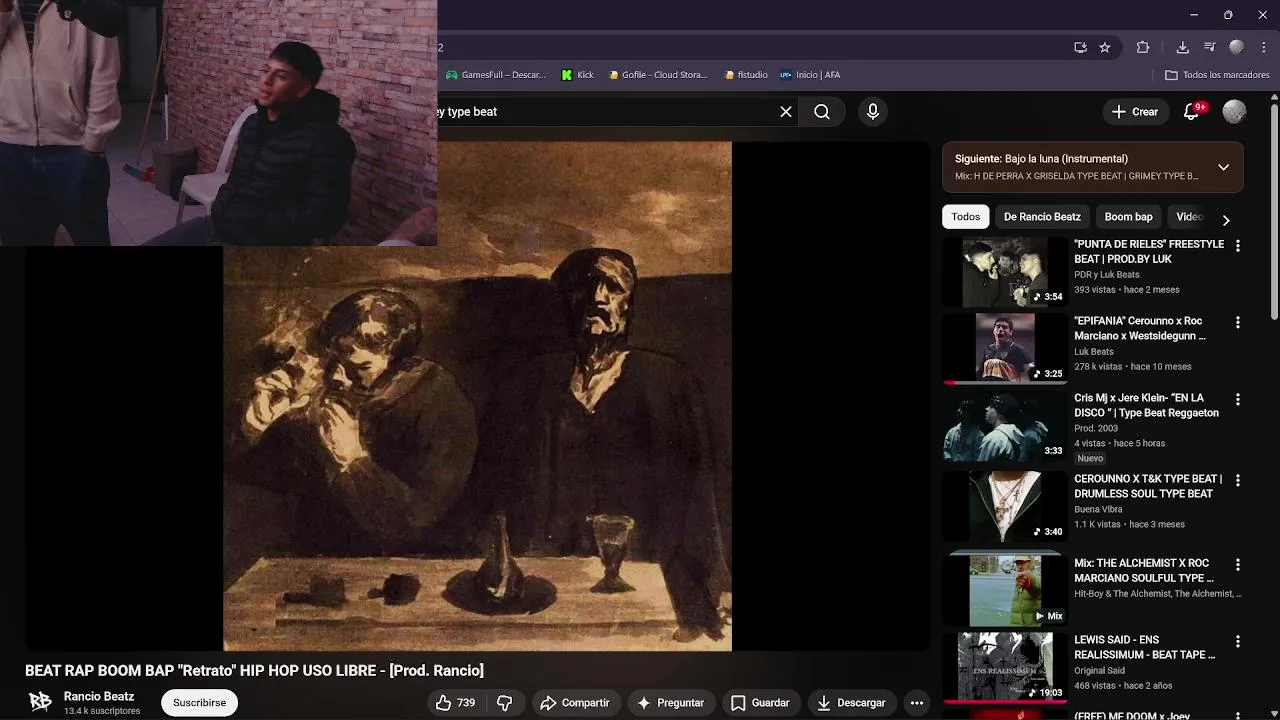The height and width of the screenshot is (720, 1280).
Task: Open Chrome three-dot menu
Action: point(1263,47)
